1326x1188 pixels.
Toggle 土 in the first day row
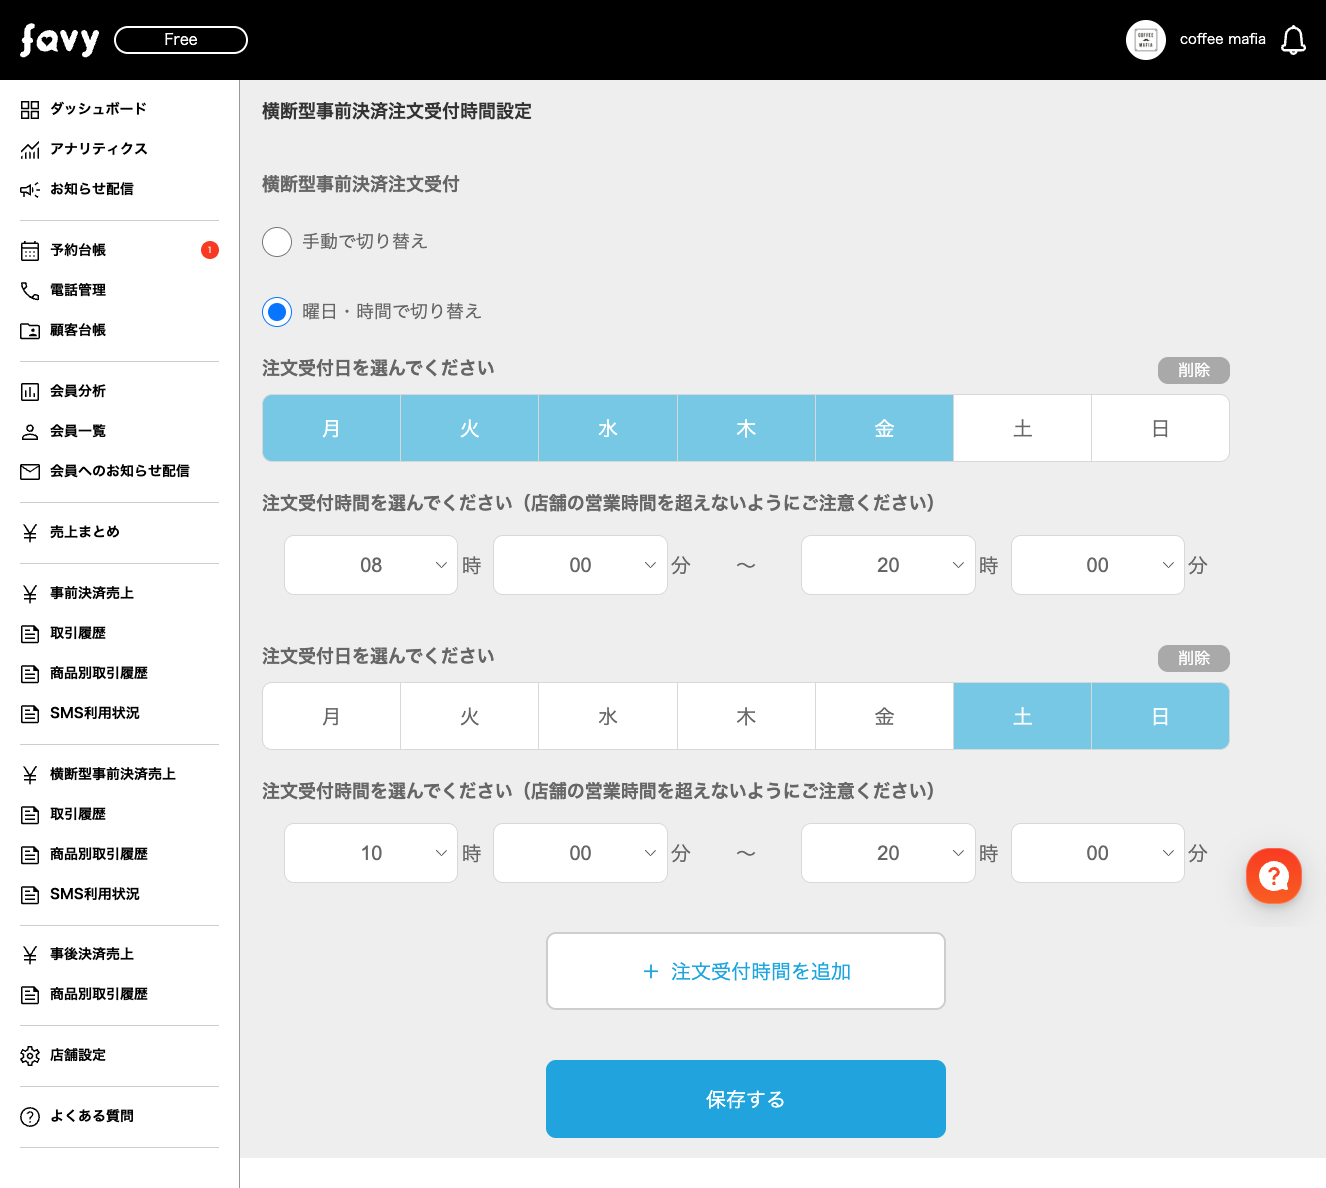[x=1022, y=428]
